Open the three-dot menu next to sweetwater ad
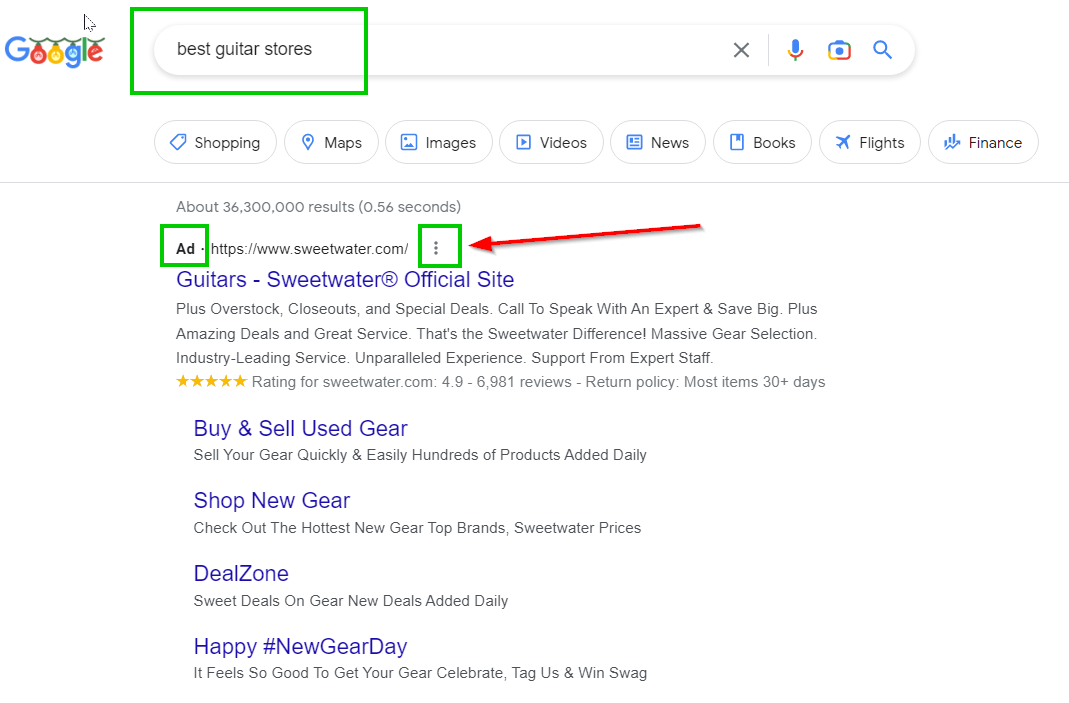 (436, 248)
